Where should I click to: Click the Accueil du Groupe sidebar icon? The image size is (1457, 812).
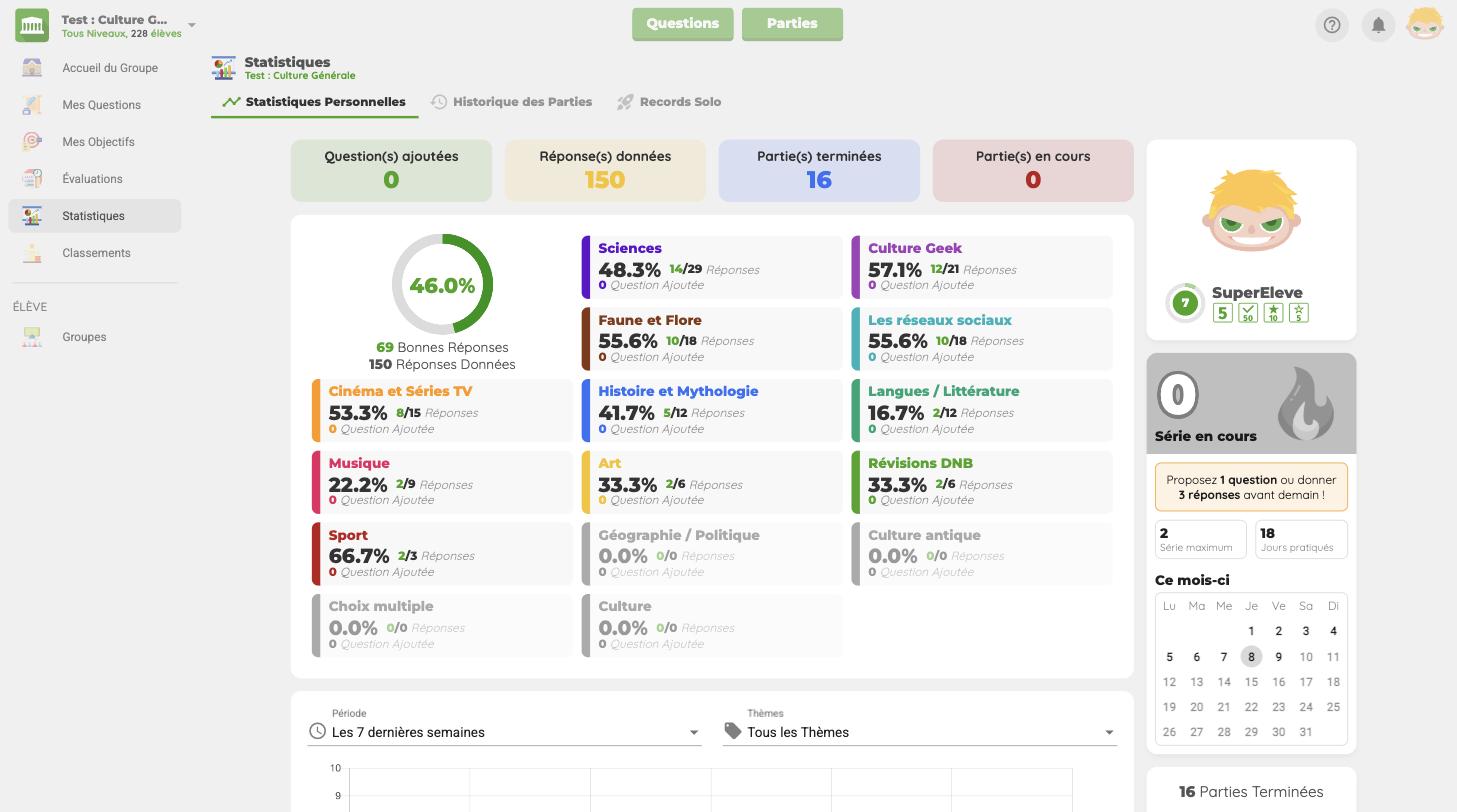[x=32, y=68]
